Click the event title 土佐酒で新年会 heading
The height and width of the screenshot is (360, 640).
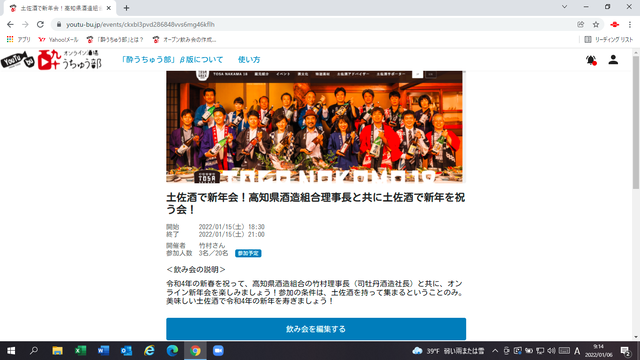click(x=316, y=203)
